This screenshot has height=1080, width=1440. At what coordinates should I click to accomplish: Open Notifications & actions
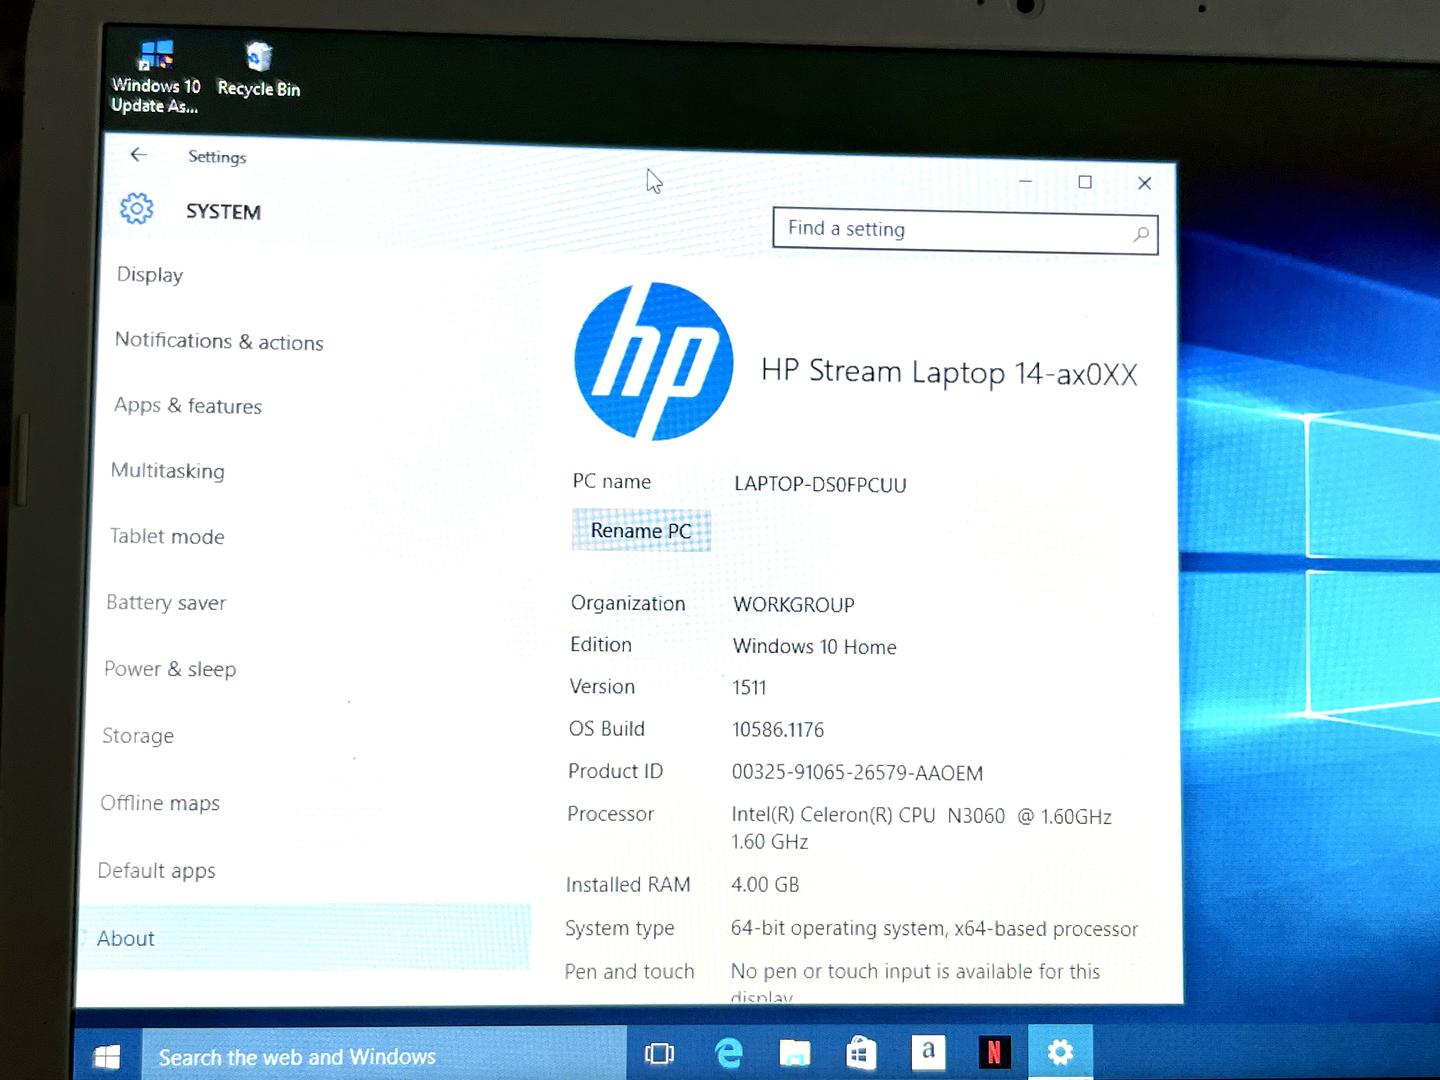(219, 341)
